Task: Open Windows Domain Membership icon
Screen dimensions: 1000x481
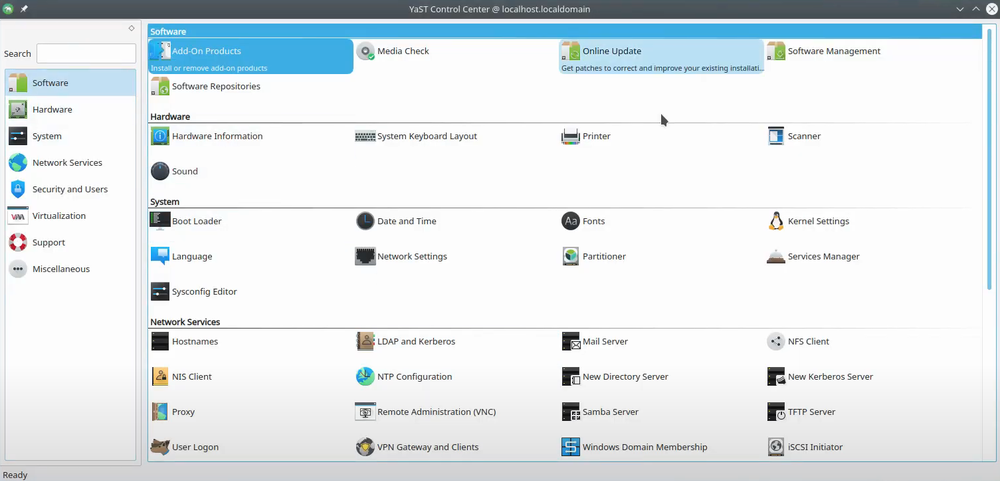Action: (571, 447)
